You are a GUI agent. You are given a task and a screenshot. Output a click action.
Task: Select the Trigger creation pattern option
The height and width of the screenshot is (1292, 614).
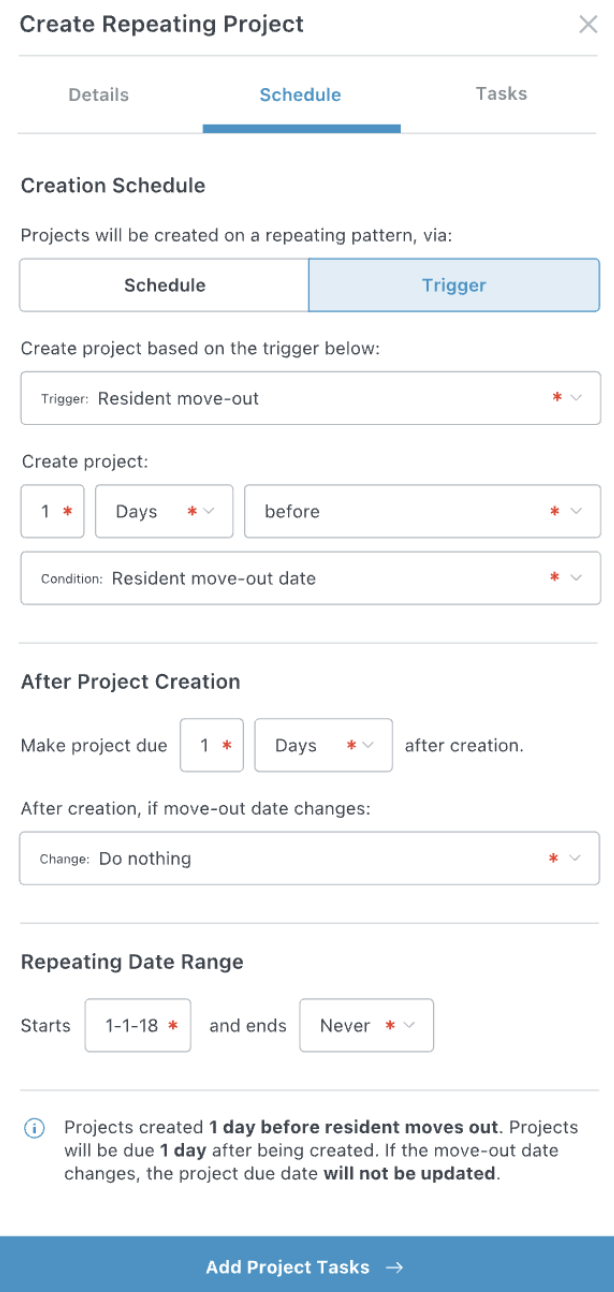coord(454,285)
